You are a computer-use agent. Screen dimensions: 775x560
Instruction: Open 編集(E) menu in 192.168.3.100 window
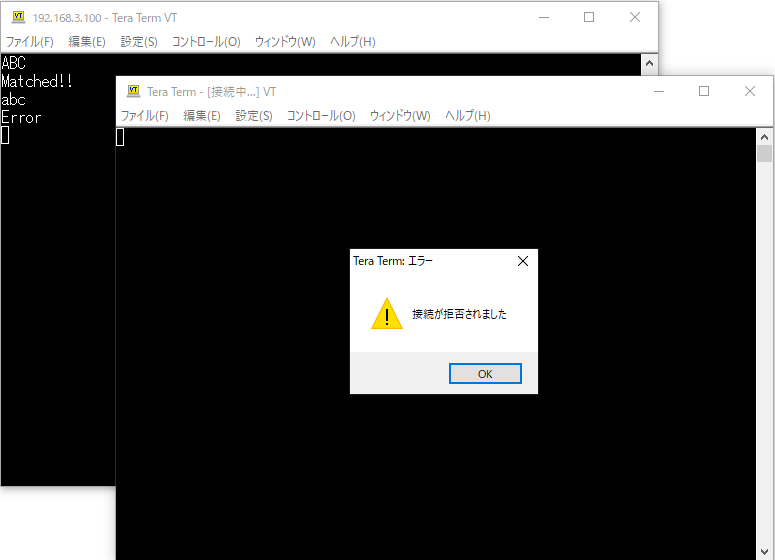pyautogui.click(x=86, y=42)
